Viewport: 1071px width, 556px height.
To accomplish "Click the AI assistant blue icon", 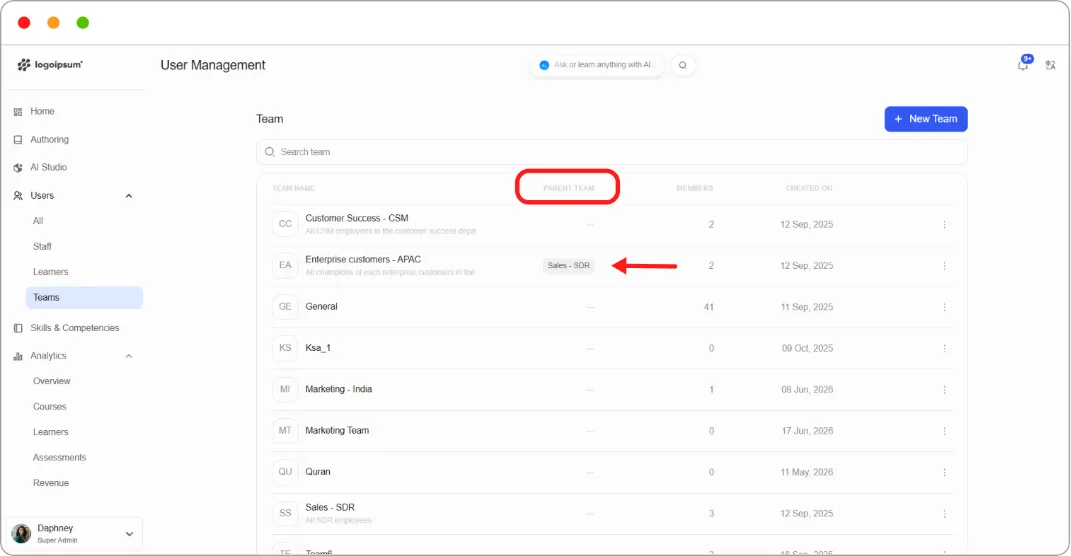I will coord(544,65).
